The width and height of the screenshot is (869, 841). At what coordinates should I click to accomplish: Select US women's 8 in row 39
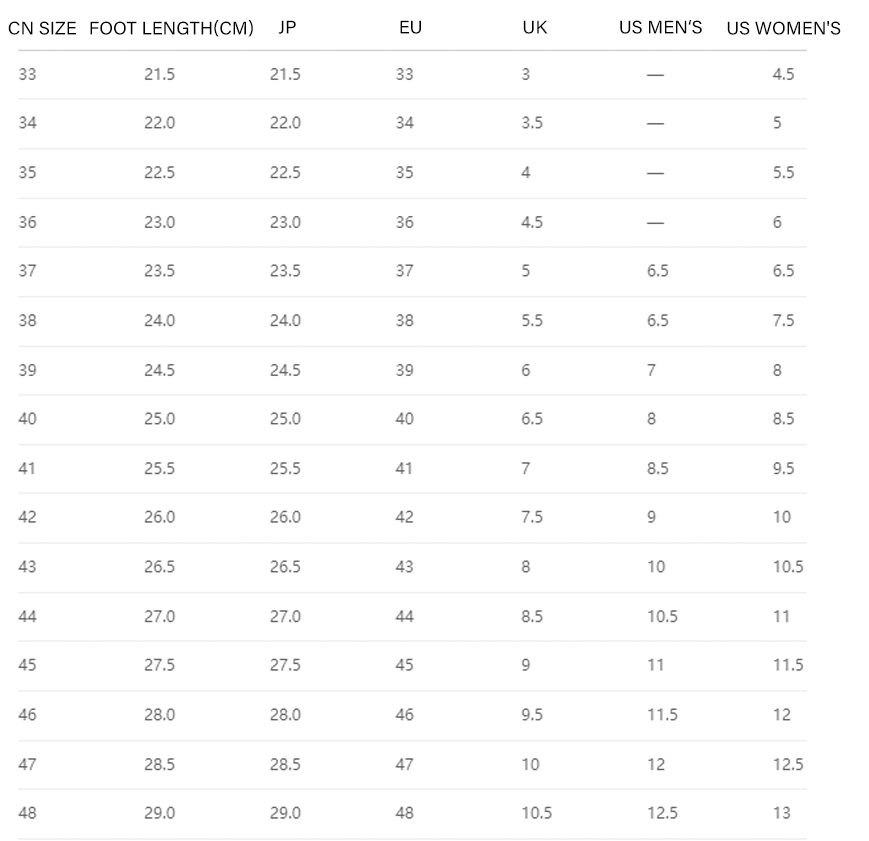[x=777, y=370]
